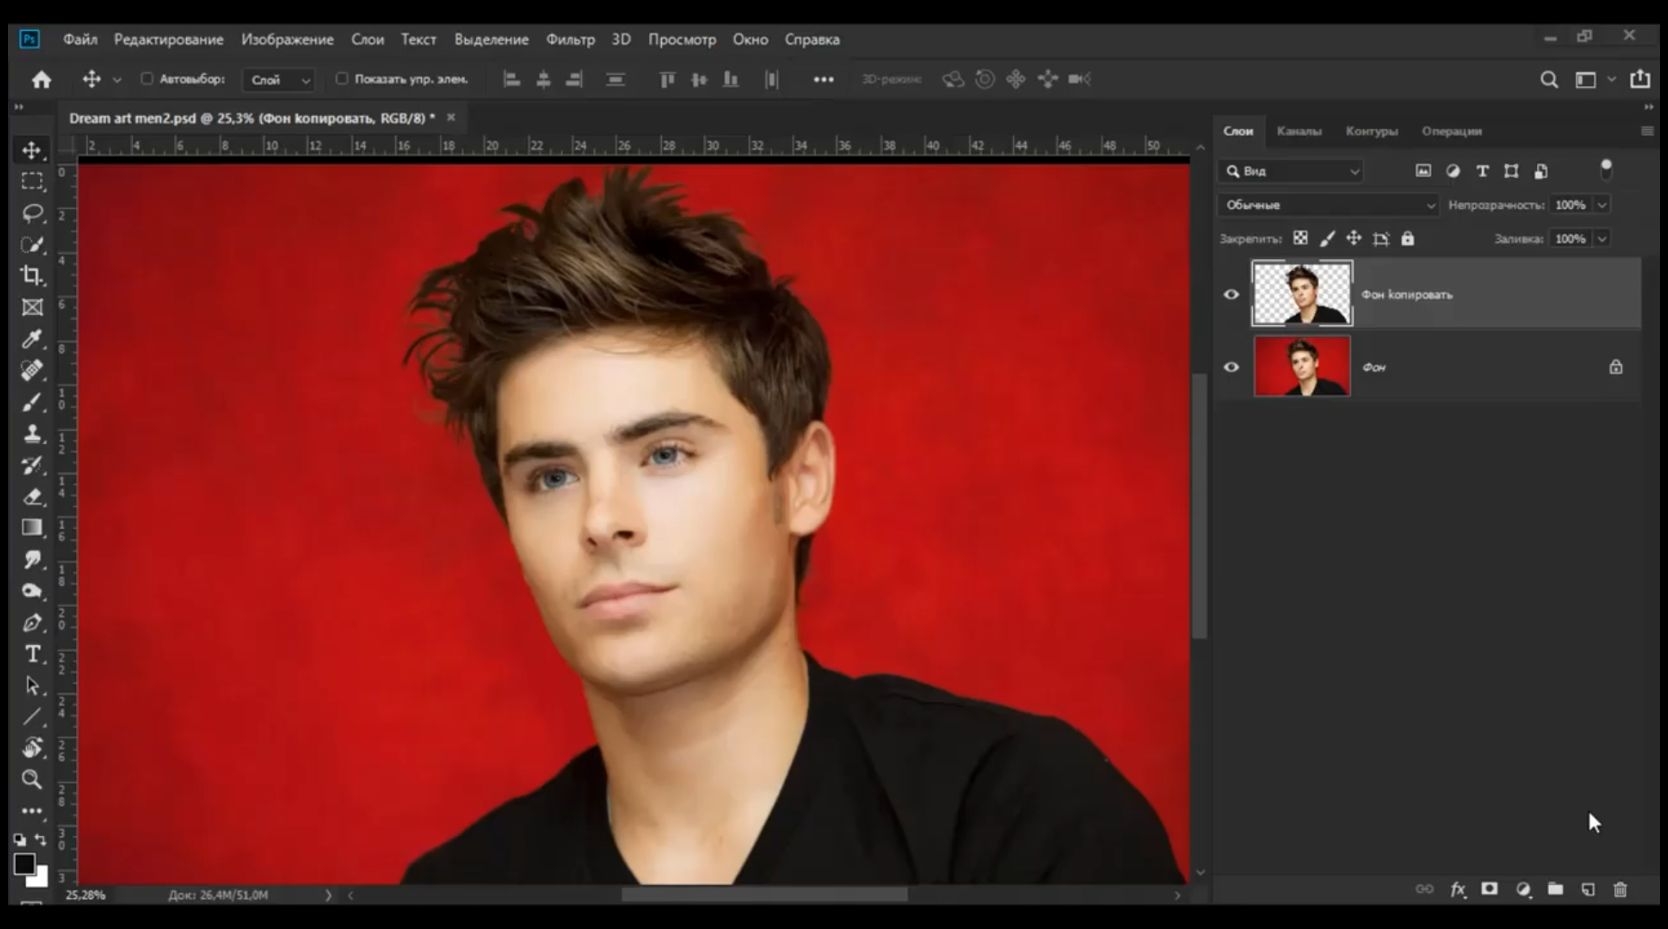Open the search magnifier in top right
Image resolution: width=1668 pixels, height=929 pixels.
(1549, 79)
